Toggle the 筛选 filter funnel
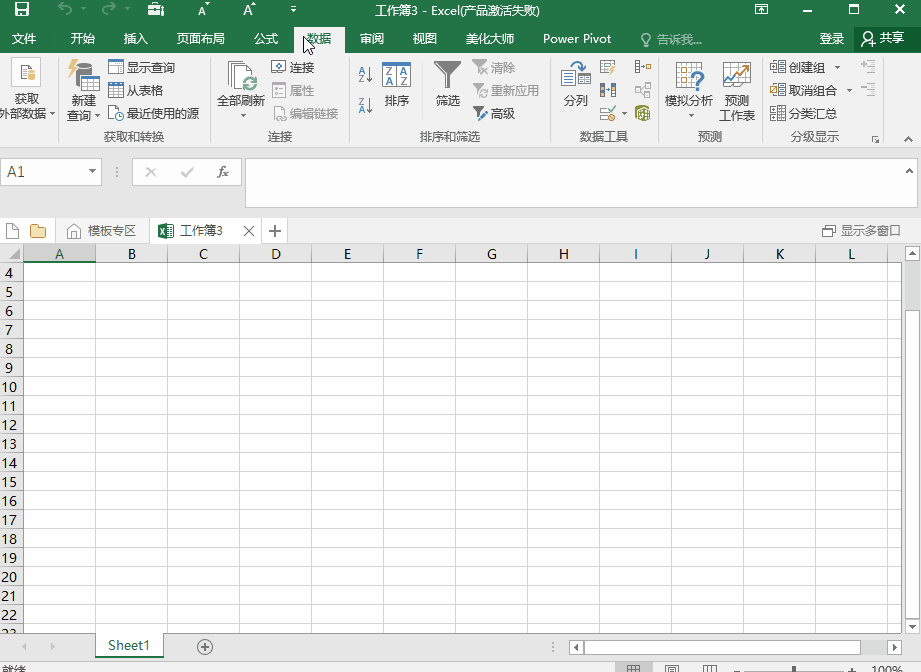 (447, 84)
